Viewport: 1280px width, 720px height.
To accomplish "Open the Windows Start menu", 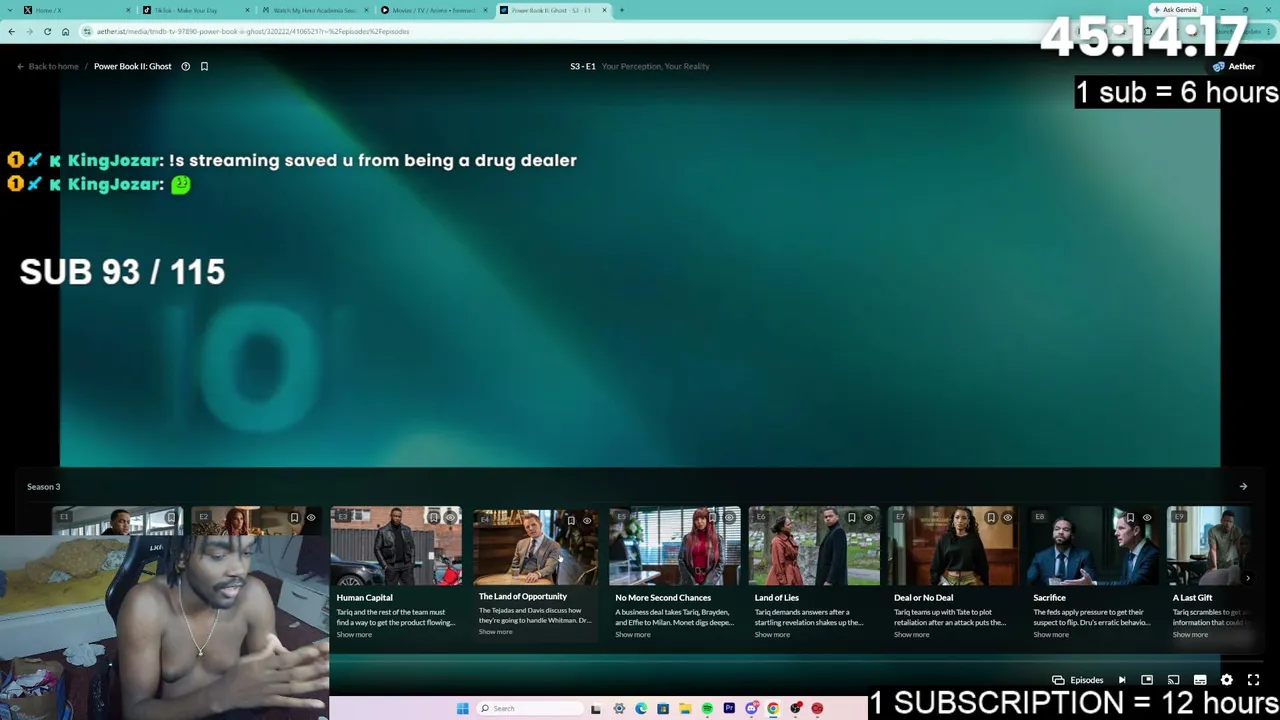I will (462, 709).
